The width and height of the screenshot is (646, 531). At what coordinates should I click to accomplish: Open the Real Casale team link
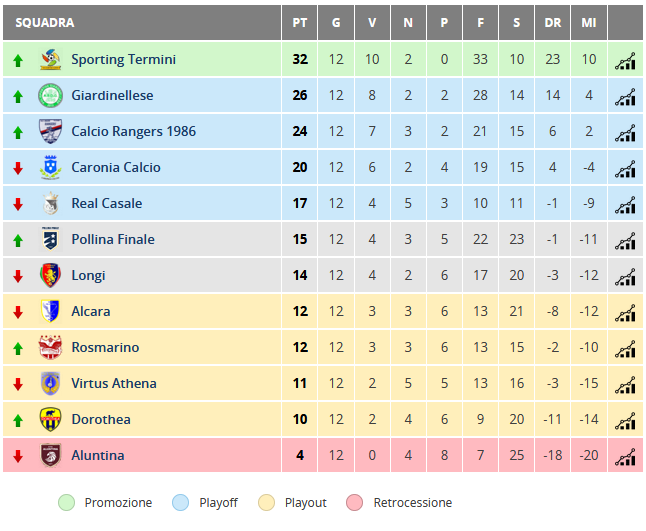[x=107, y=204]
